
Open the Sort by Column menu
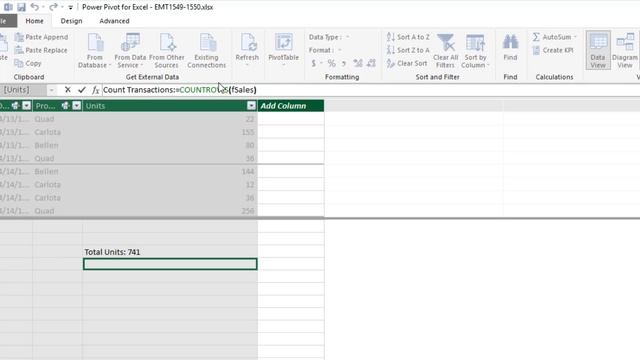(475, 51)
